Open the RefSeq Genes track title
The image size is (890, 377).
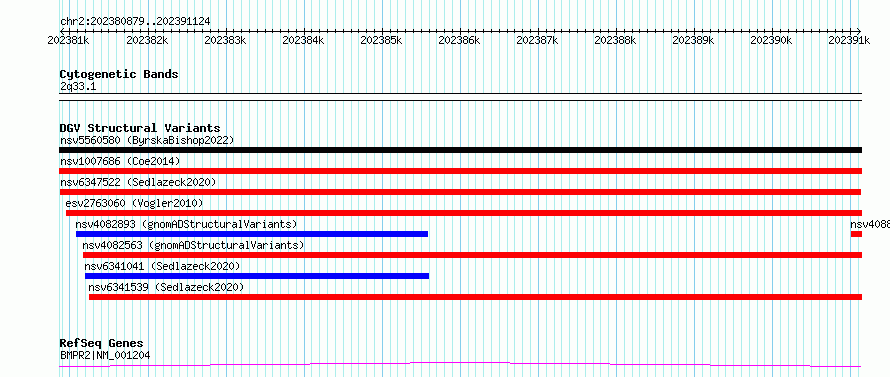click(102, 344)
